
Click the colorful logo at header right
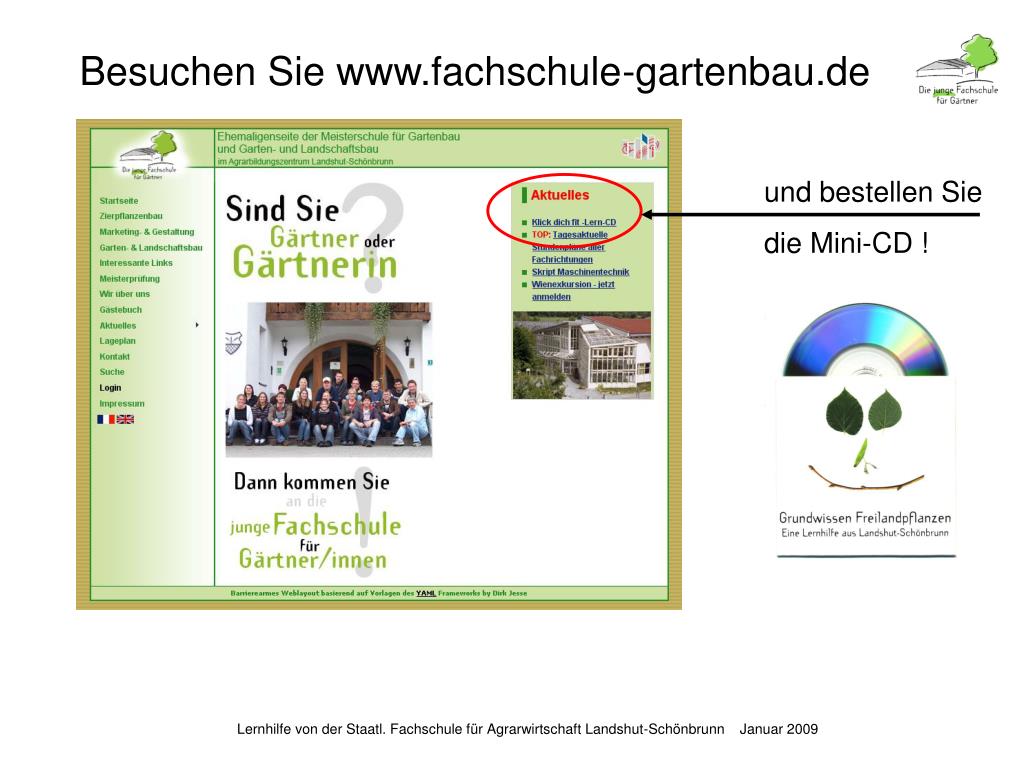click(x=640, y=147)
